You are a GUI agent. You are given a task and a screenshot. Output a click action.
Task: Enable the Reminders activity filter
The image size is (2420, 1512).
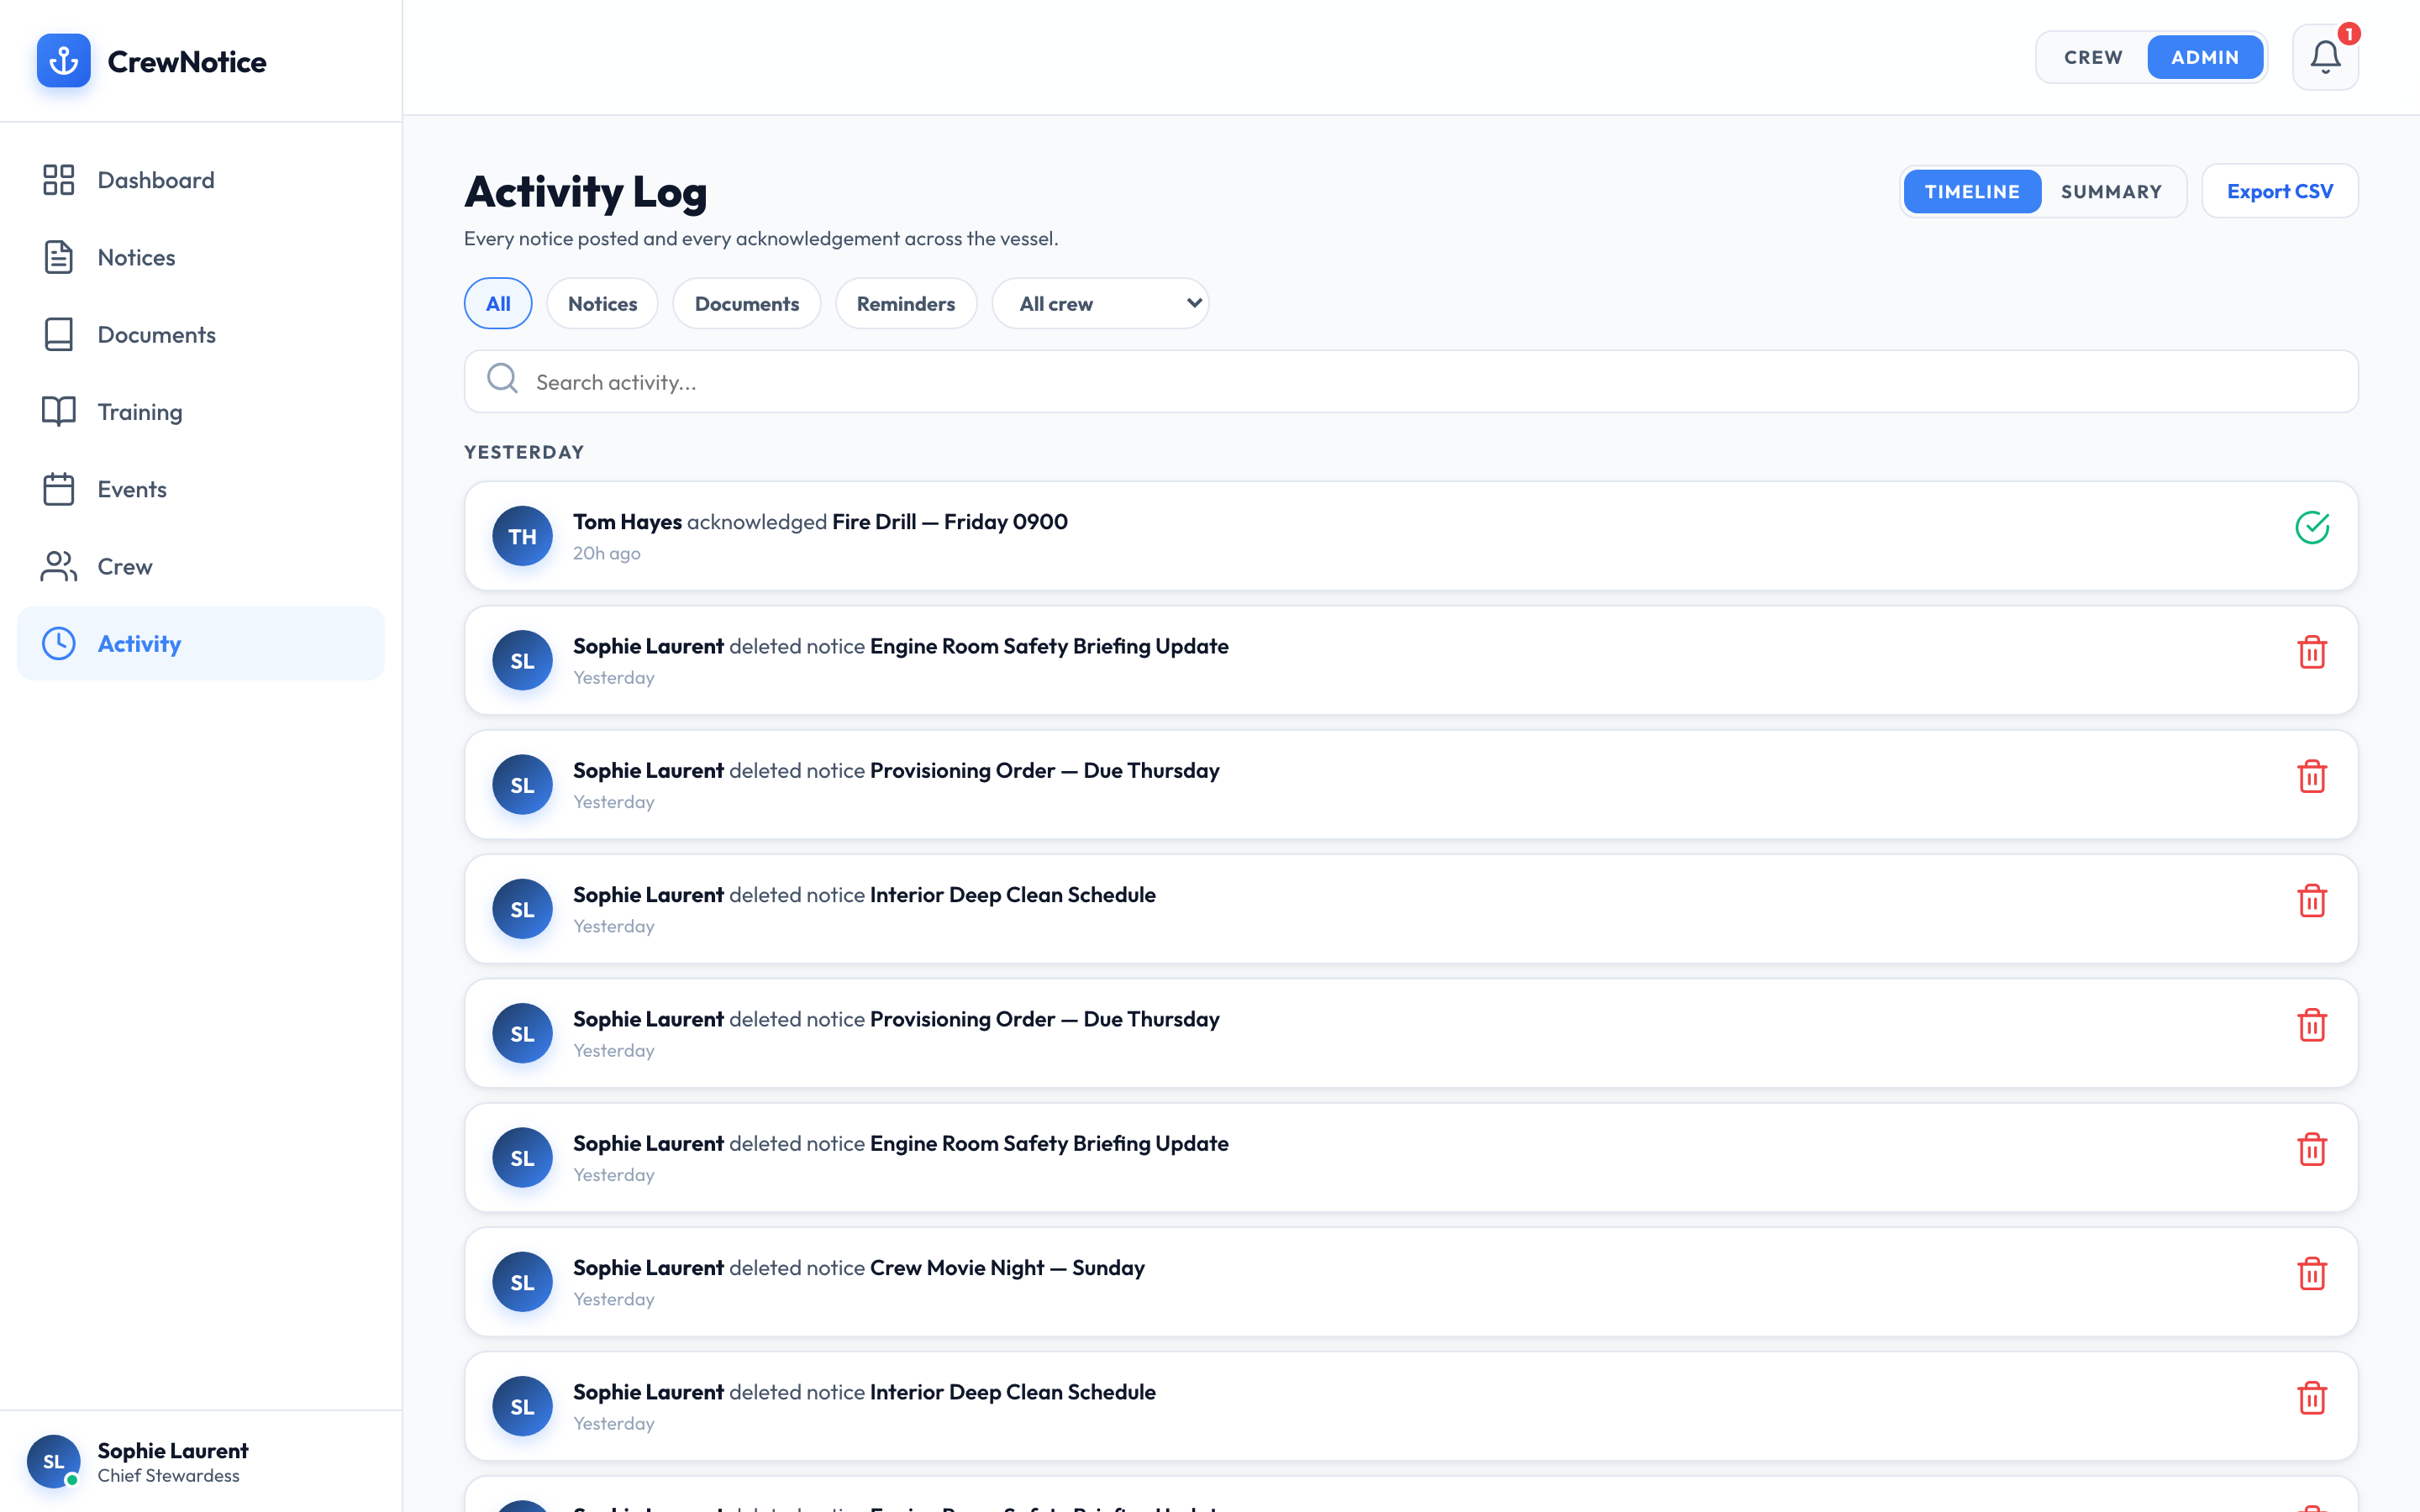tap(906, 303)
